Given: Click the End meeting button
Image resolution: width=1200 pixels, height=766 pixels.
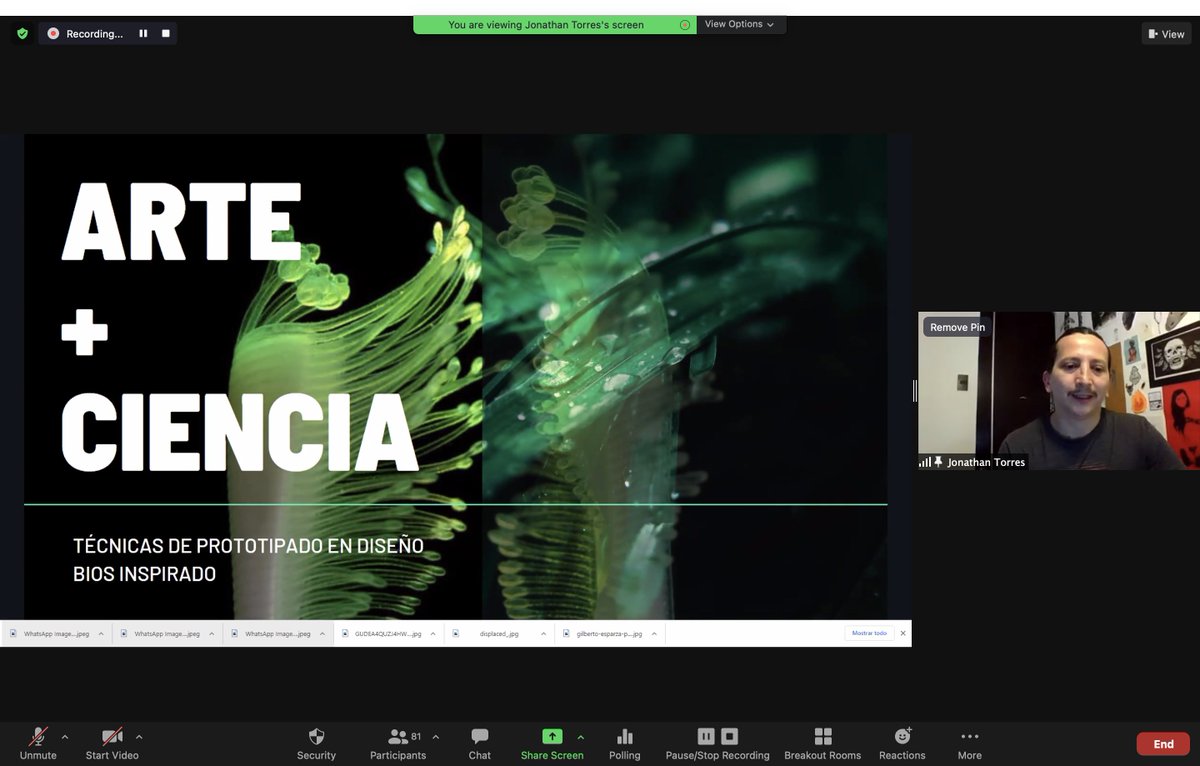Looking at the screenshot, I should (1162, 743).
